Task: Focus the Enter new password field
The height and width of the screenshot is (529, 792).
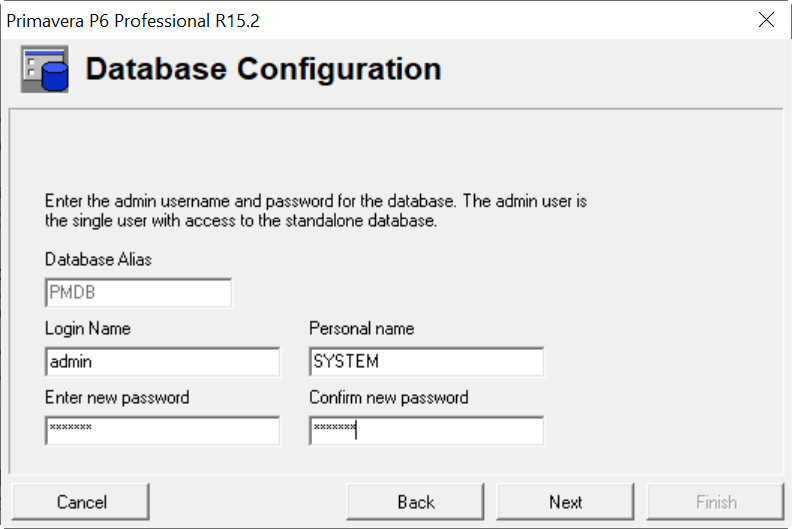Action: click(x=162, y=431)
